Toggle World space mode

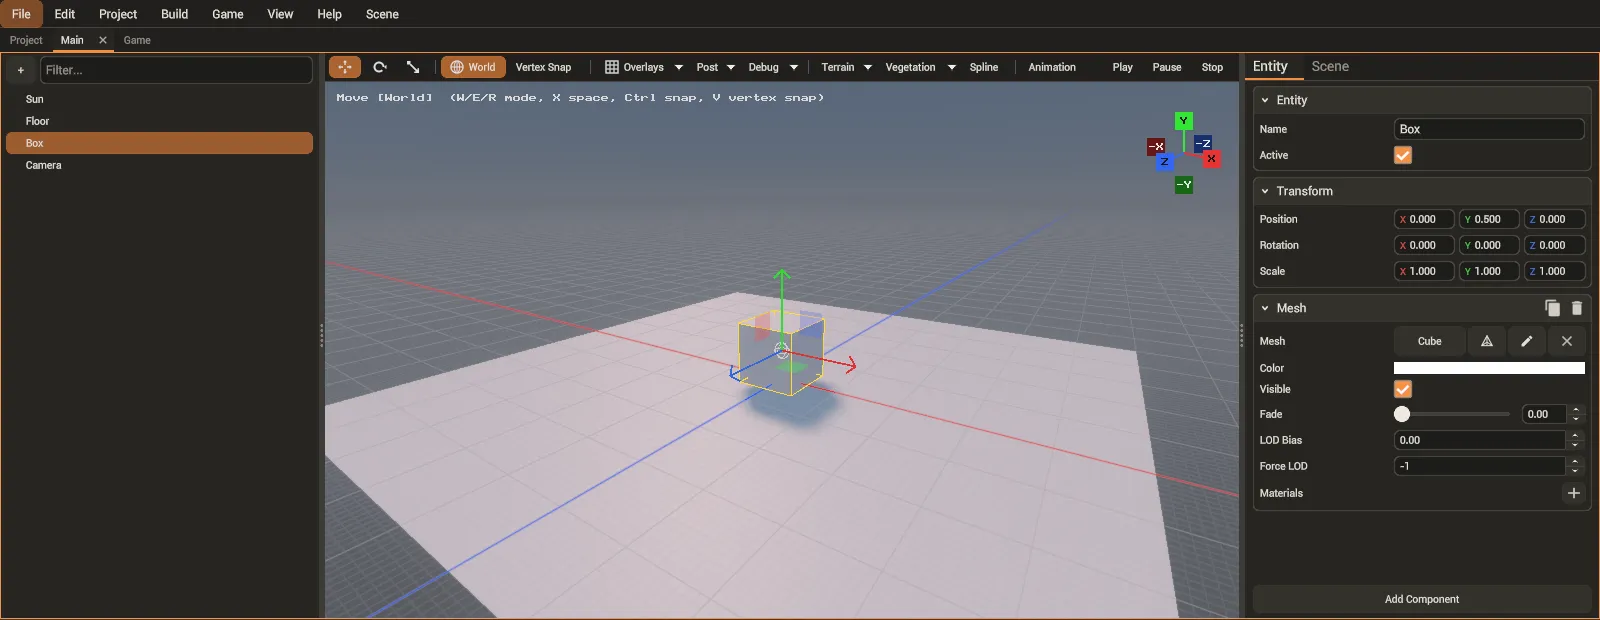click(x=473, y=67)
